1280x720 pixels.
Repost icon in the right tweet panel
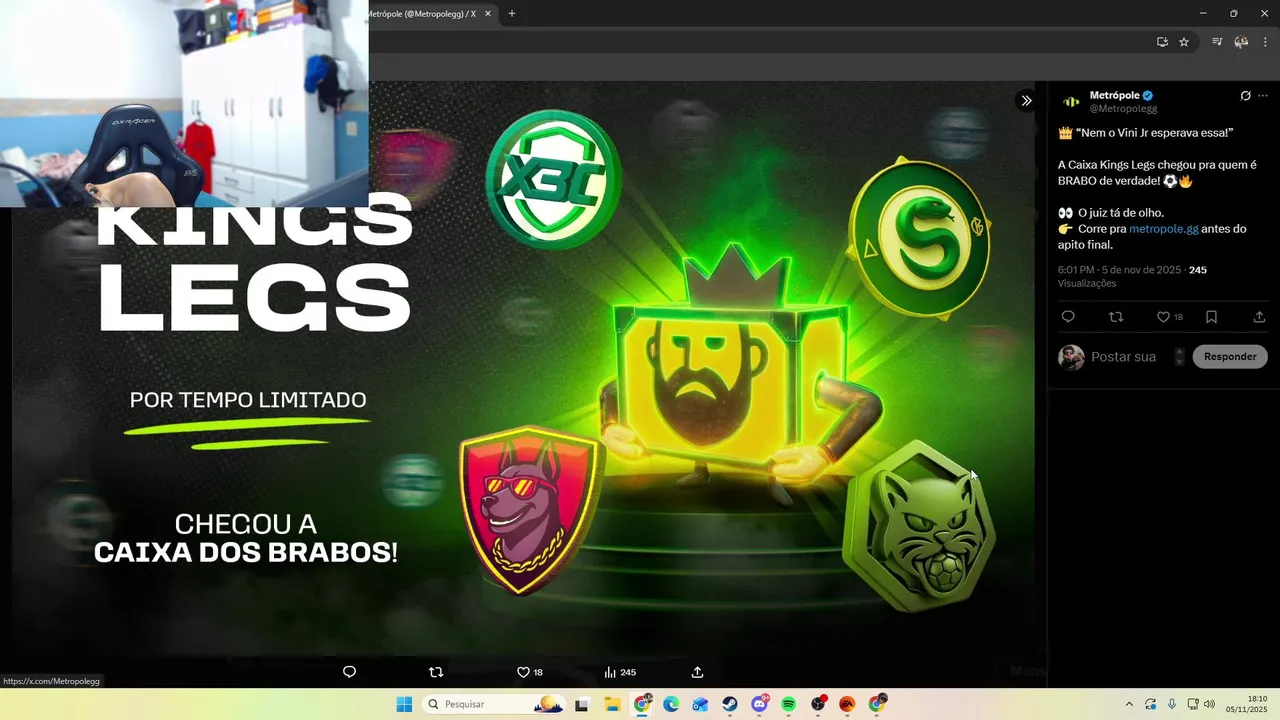[1116, 317]
